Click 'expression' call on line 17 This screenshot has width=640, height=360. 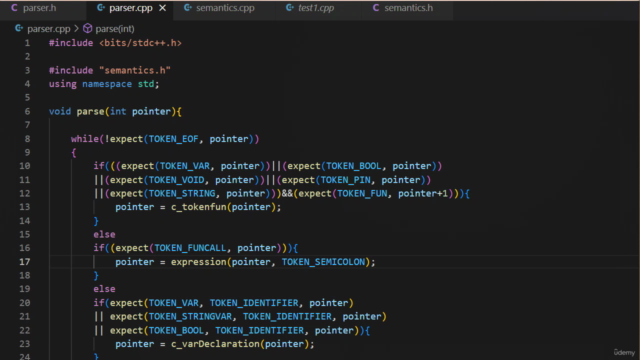(198, 262)
